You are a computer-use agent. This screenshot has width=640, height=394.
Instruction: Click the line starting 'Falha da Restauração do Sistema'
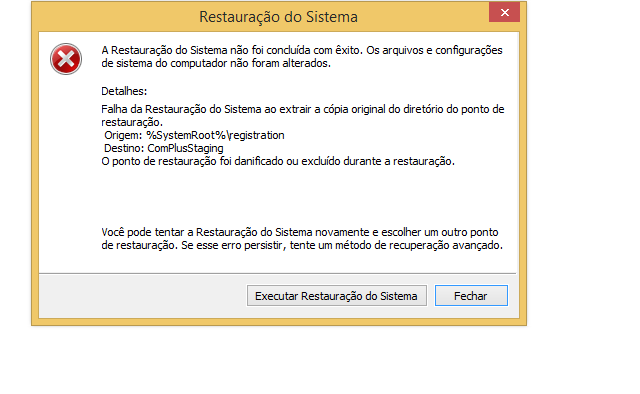[x=303, y=109]
